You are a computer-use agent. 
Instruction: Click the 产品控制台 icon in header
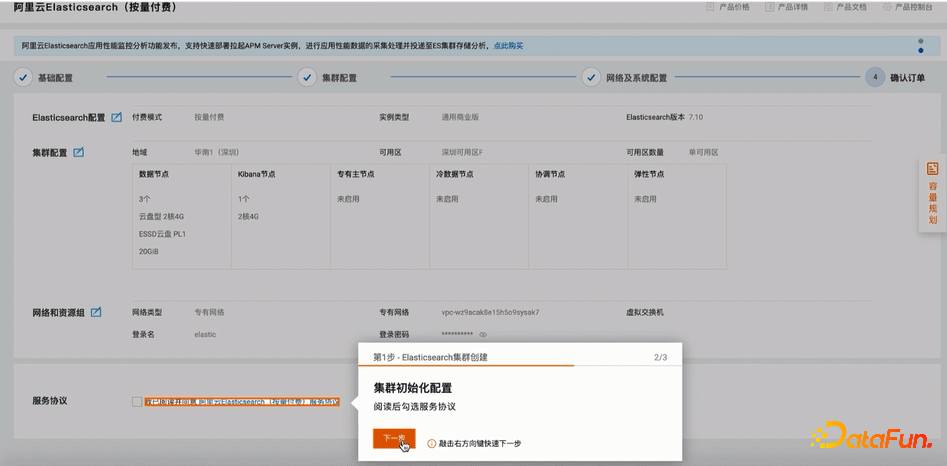click(887, 7)
